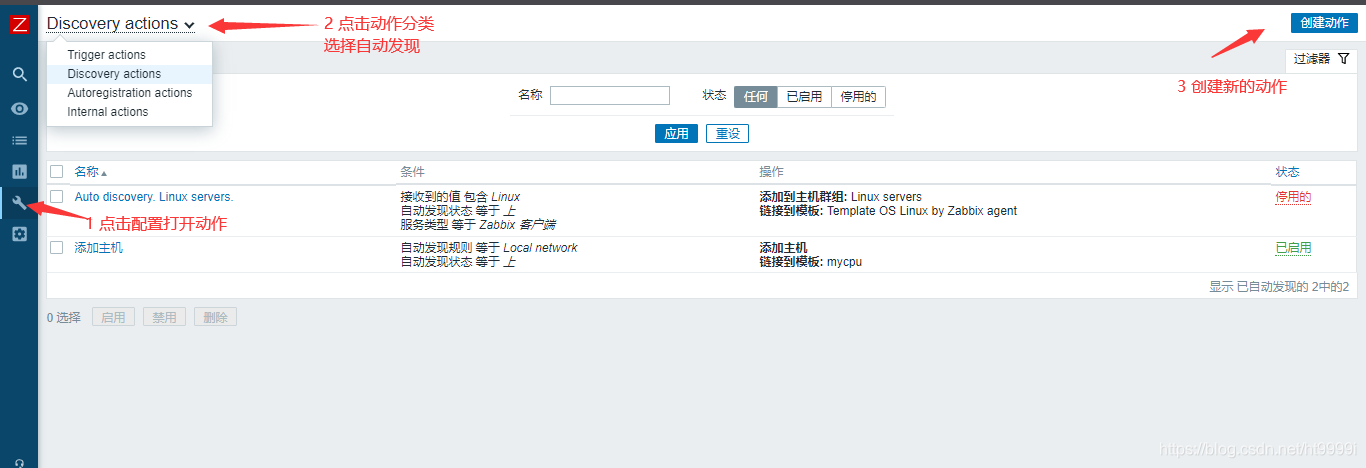Viewport: 1366px width, 468px height.
Task: Check the Auto discovery. Linux servers. row
Action: coord(57,196)
